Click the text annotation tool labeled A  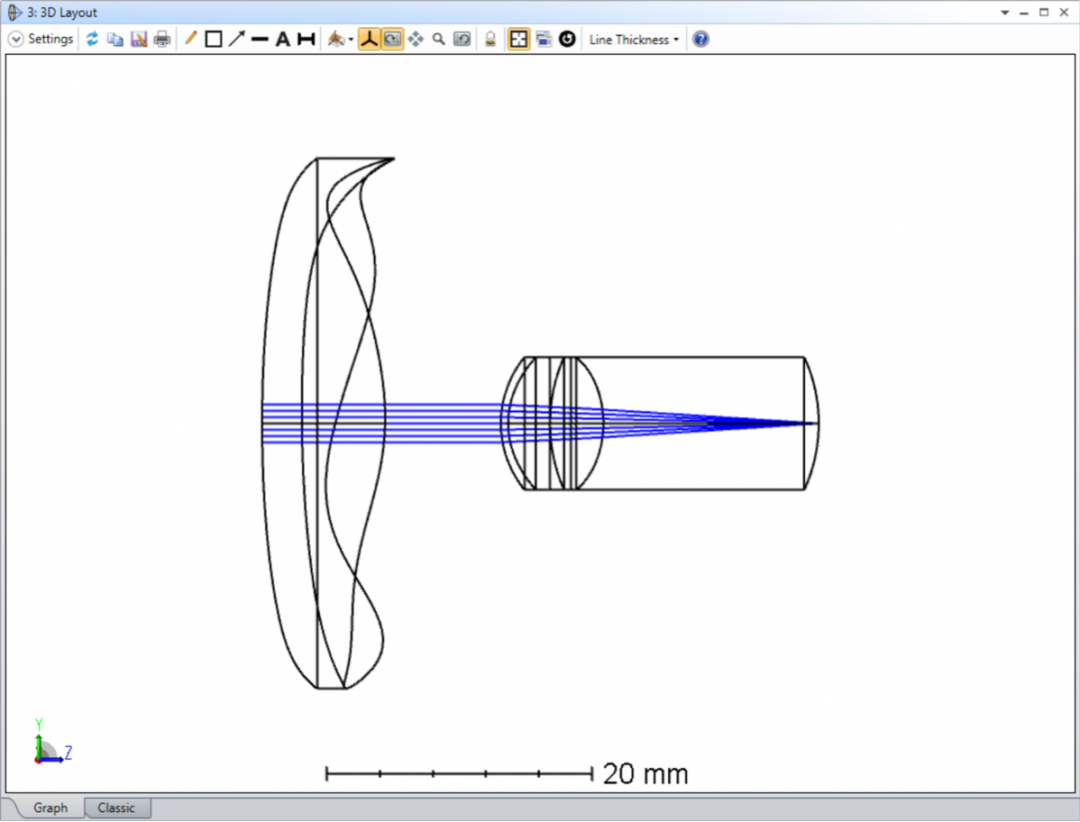click(283, 39)
